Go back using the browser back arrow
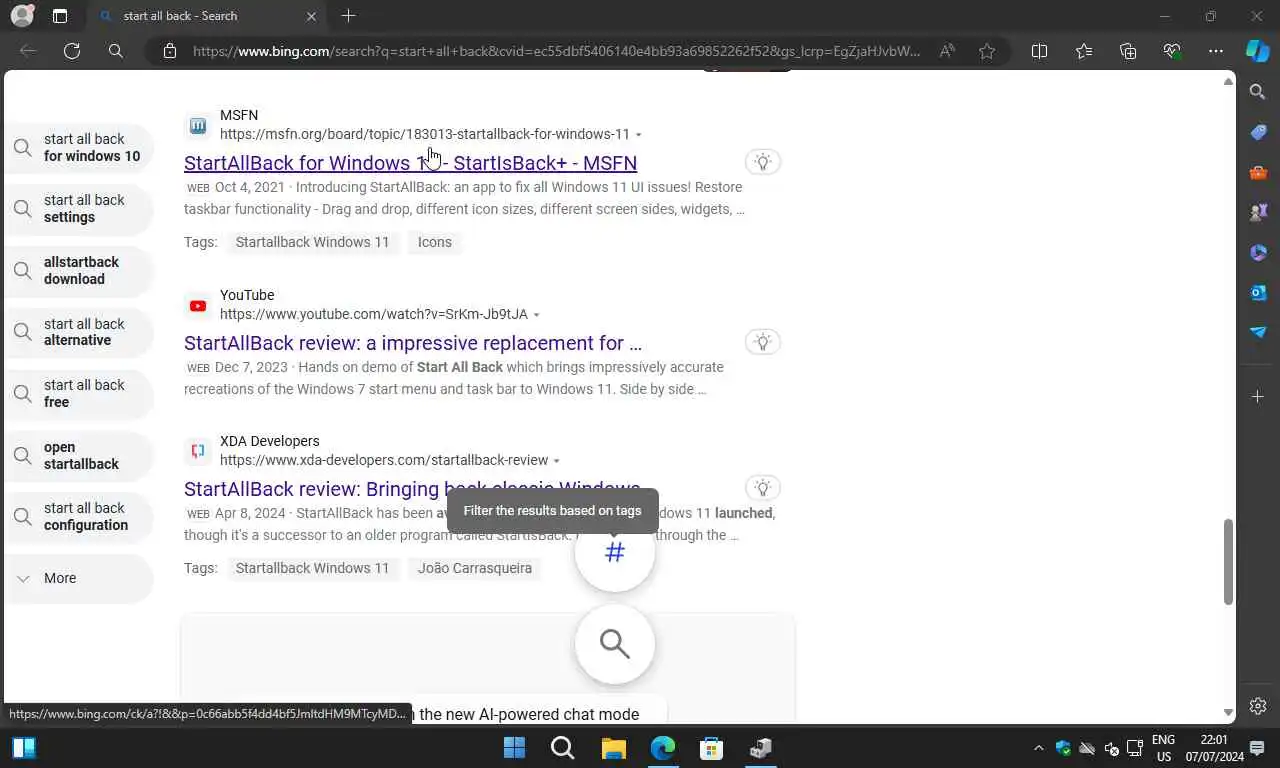The image size is (1280, 768). click(x=28, y=51)
